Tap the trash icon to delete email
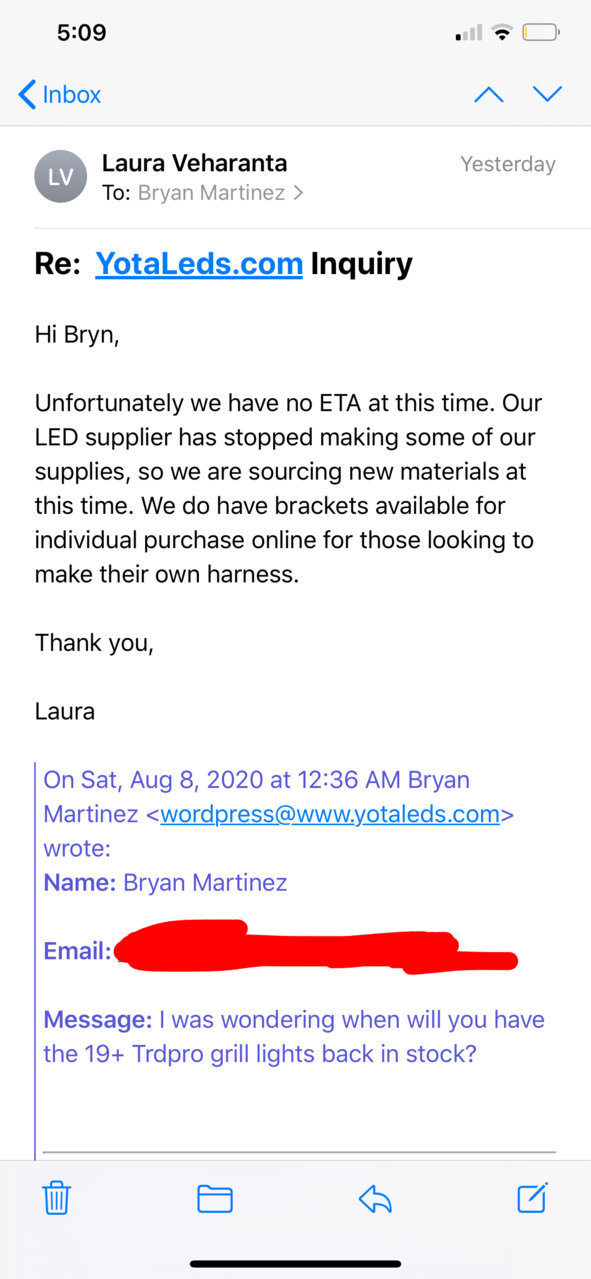 click(x=57, y=1197)
